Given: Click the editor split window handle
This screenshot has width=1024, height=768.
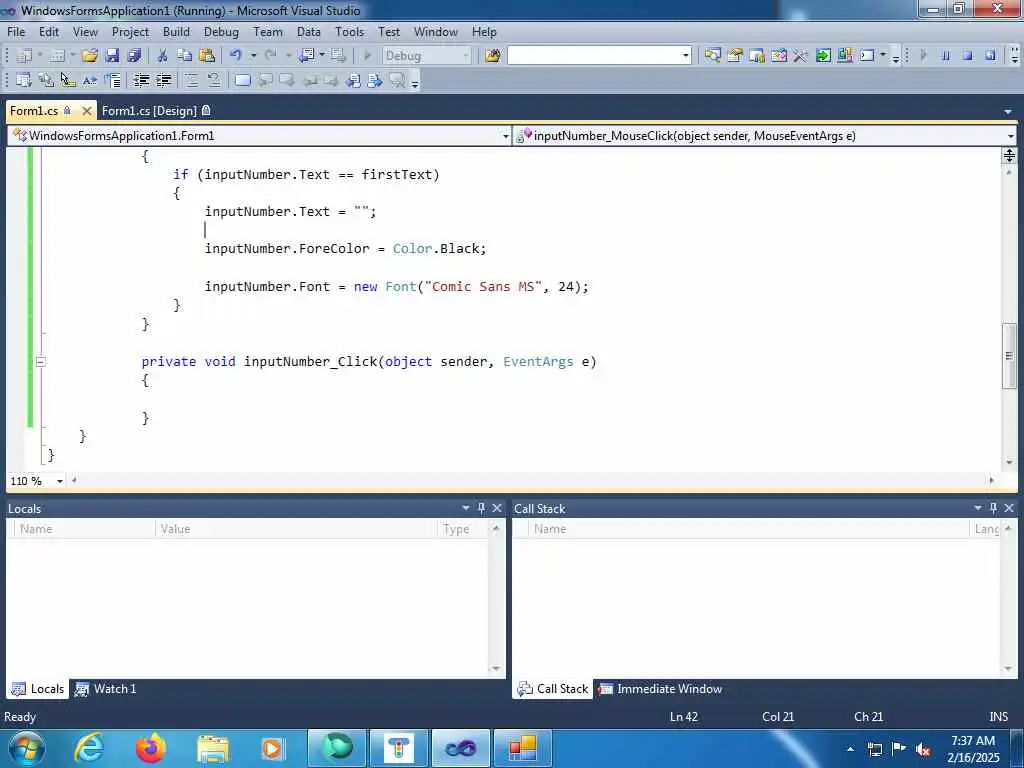Looking at the screenshot, I should point(1009,155).
